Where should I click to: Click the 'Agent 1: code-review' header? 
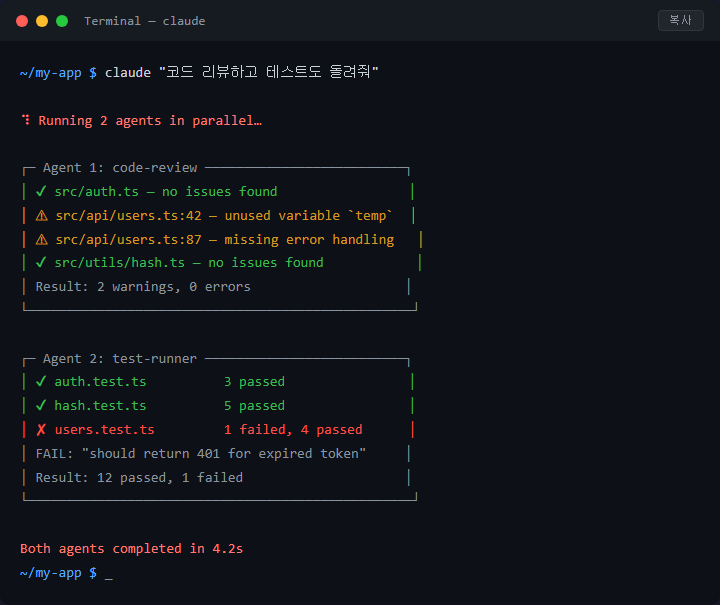tap(120, 168)
